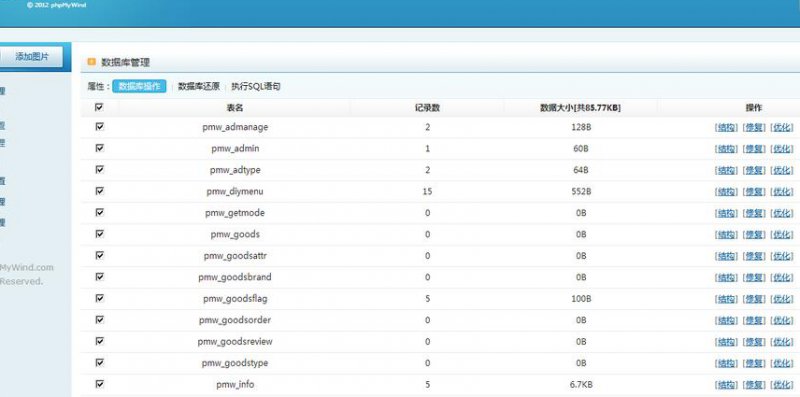
Task: Open 结构 link for pmw_diymenu
Action: [x=727, y=192]
